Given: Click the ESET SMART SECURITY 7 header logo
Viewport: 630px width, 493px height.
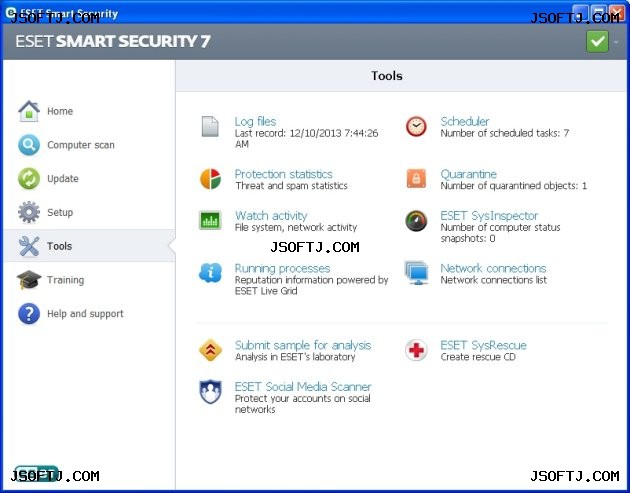Looking at the screenshot, I should [112, 41].
